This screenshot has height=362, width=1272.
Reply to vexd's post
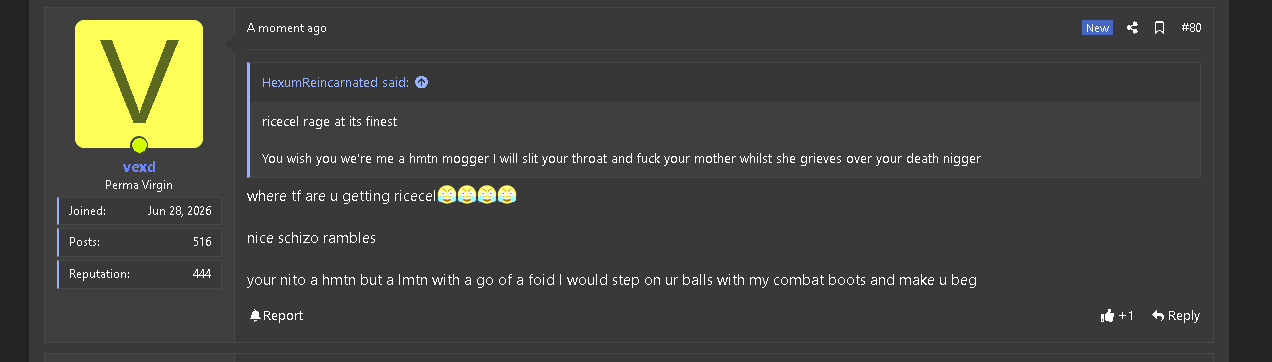1176,316
